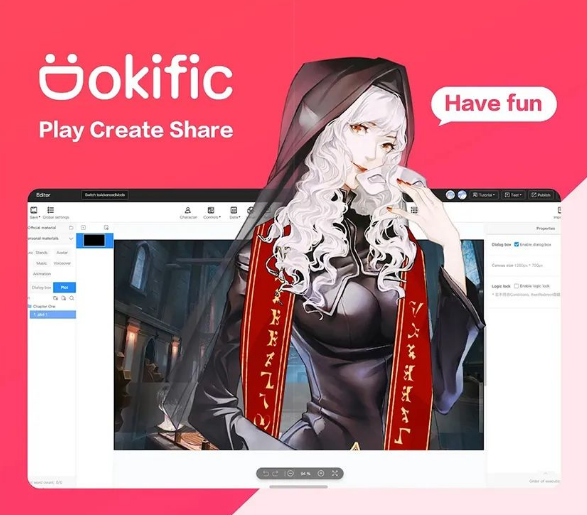Zoom in the canvas with plus icon

tap(321, 473)
